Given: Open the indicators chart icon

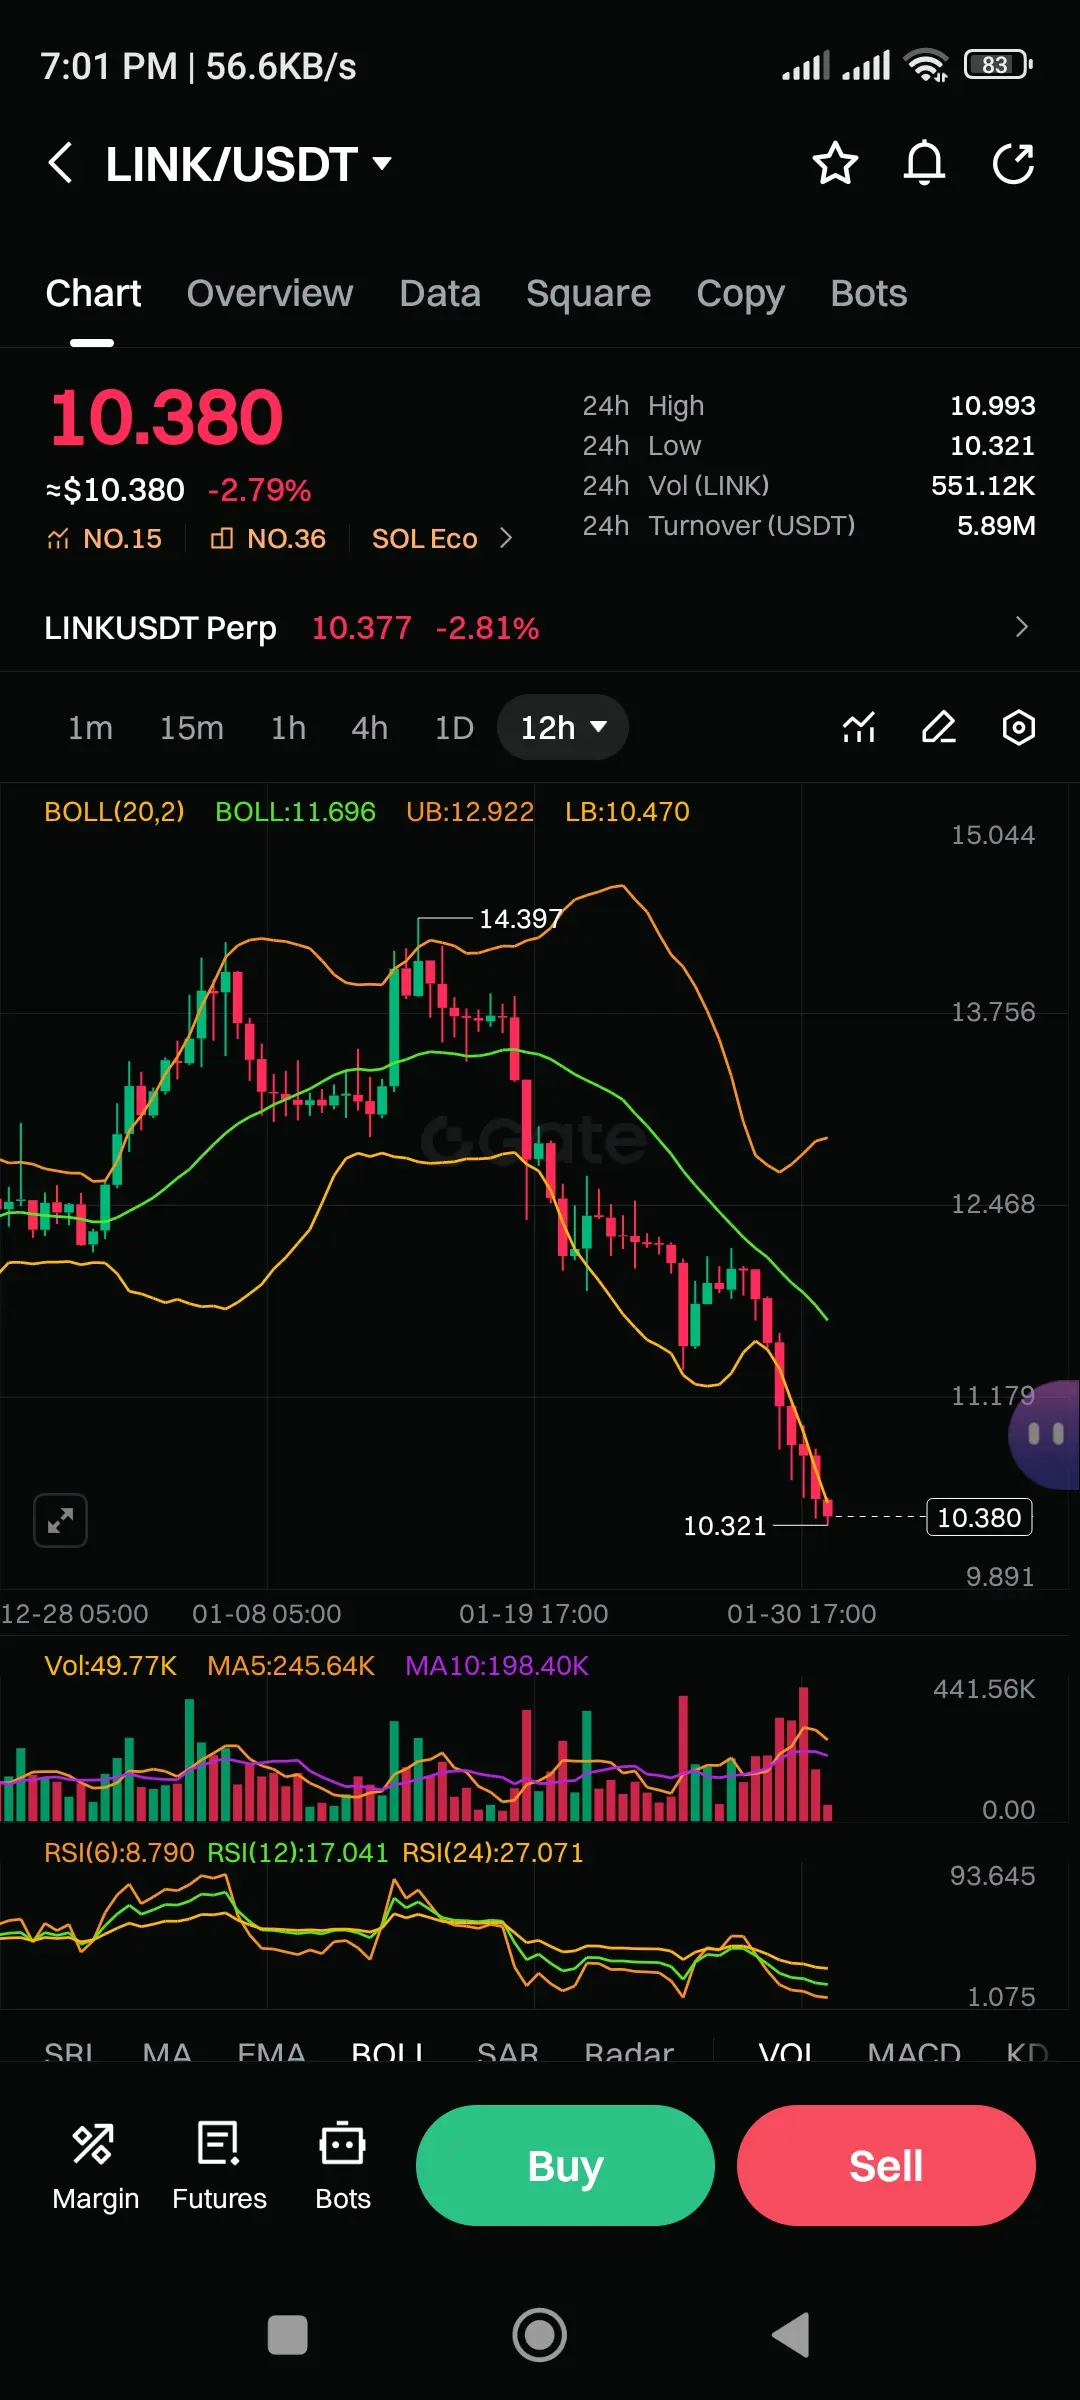Looking at the screenshot, I should [859, 727].
